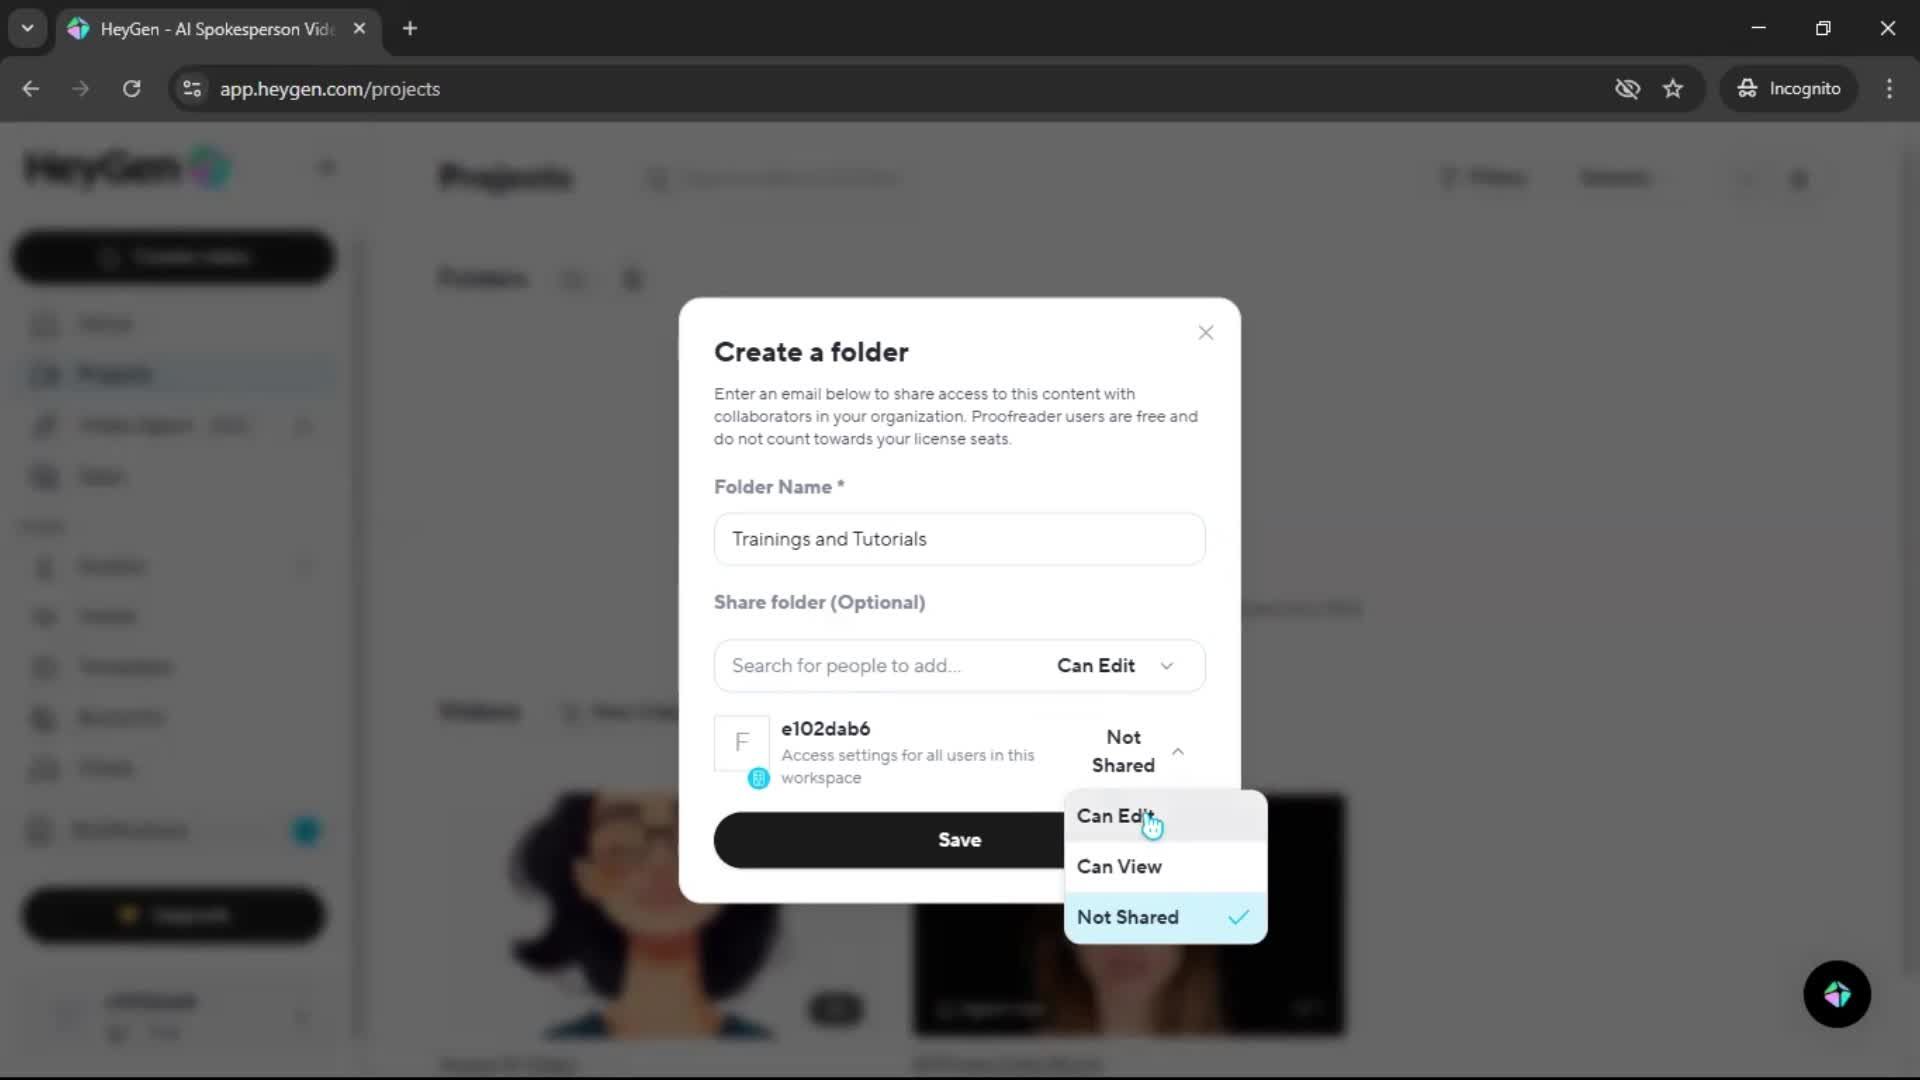Viewport: 1920px width, 1080px height.
Task: Reload the page
Action: point(131,89)
